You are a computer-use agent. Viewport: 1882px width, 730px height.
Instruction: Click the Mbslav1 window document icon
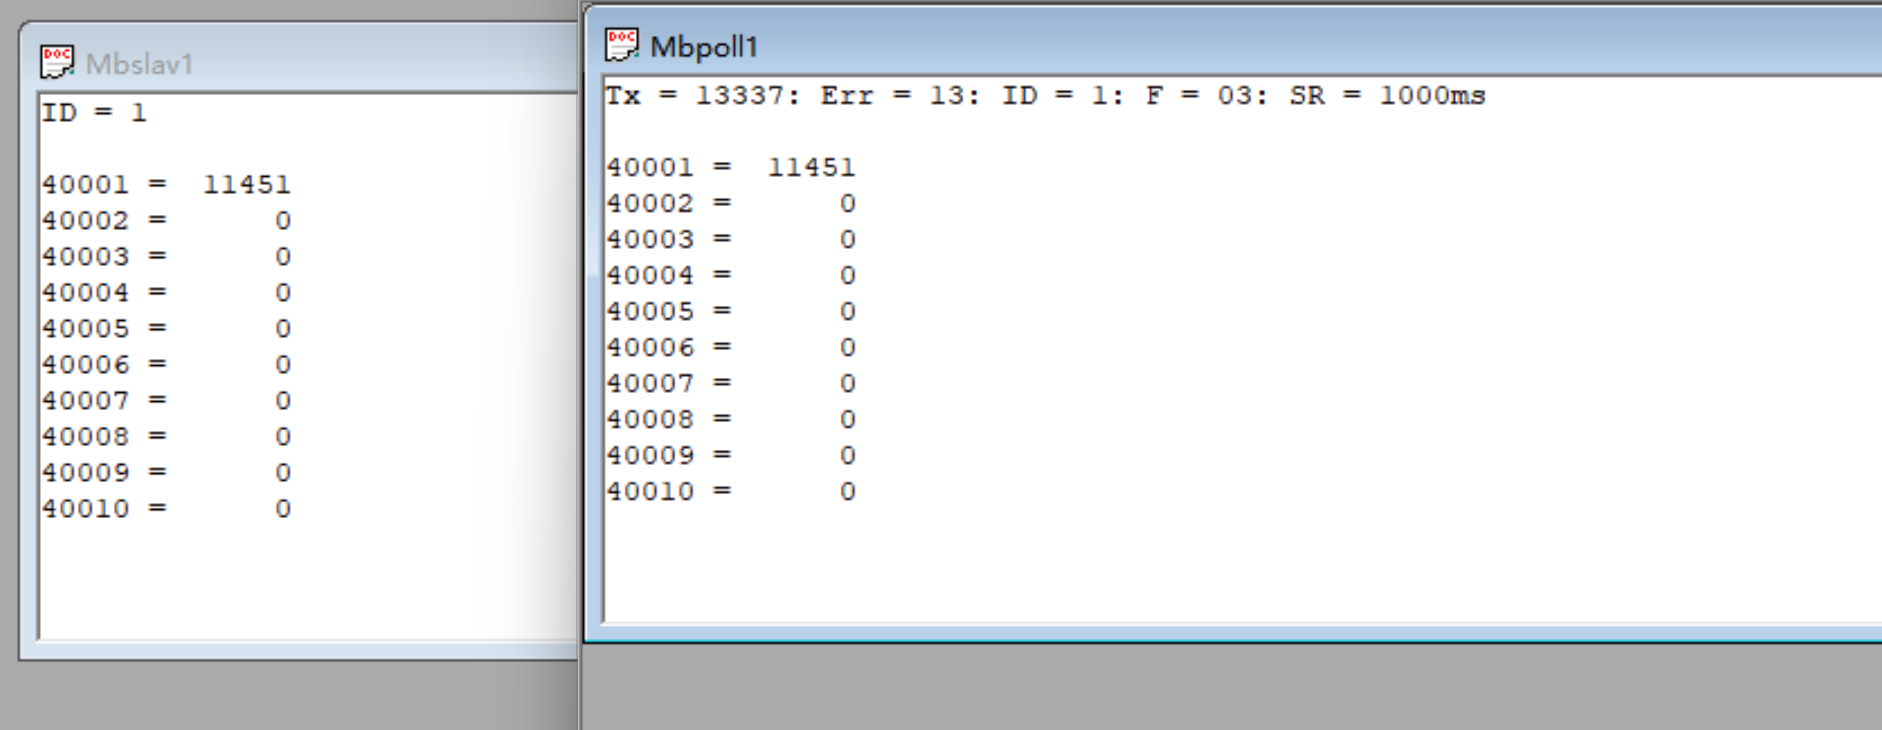(x=57, y=62)
